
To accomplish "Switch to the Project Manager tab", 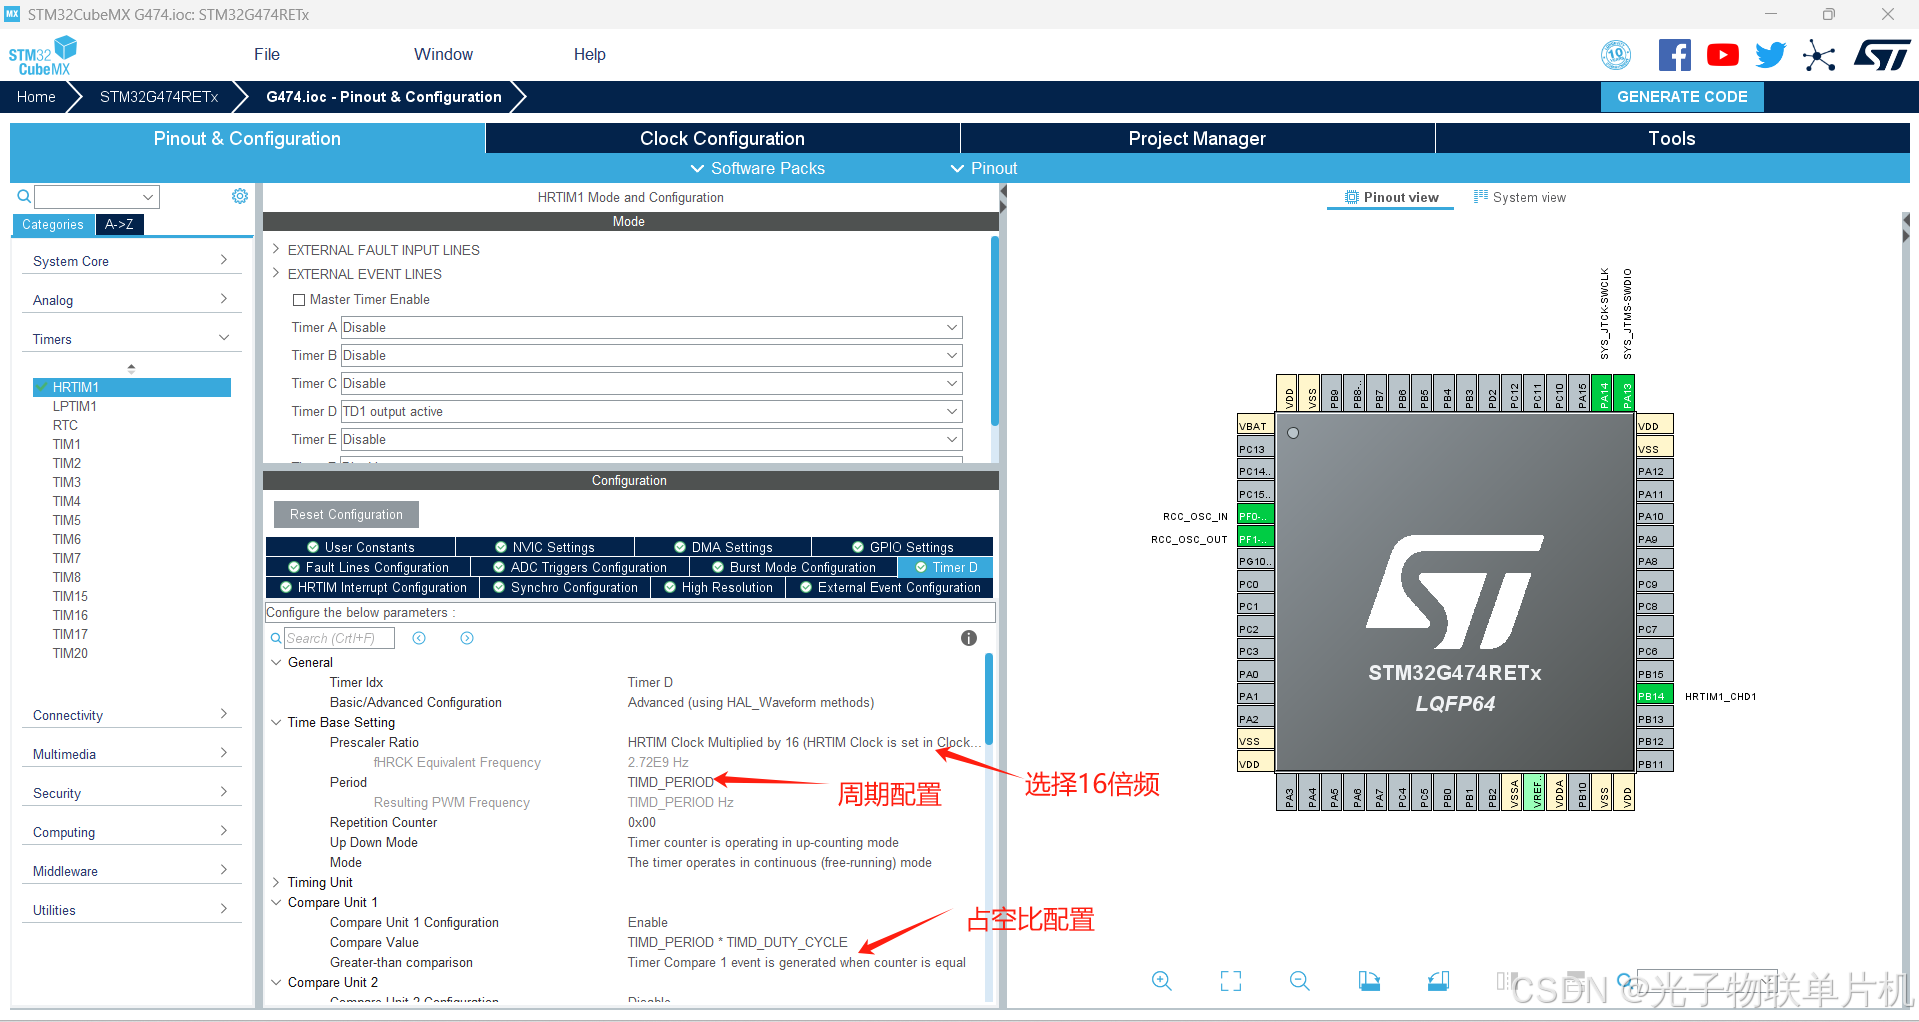I will tap(1197, 138).
